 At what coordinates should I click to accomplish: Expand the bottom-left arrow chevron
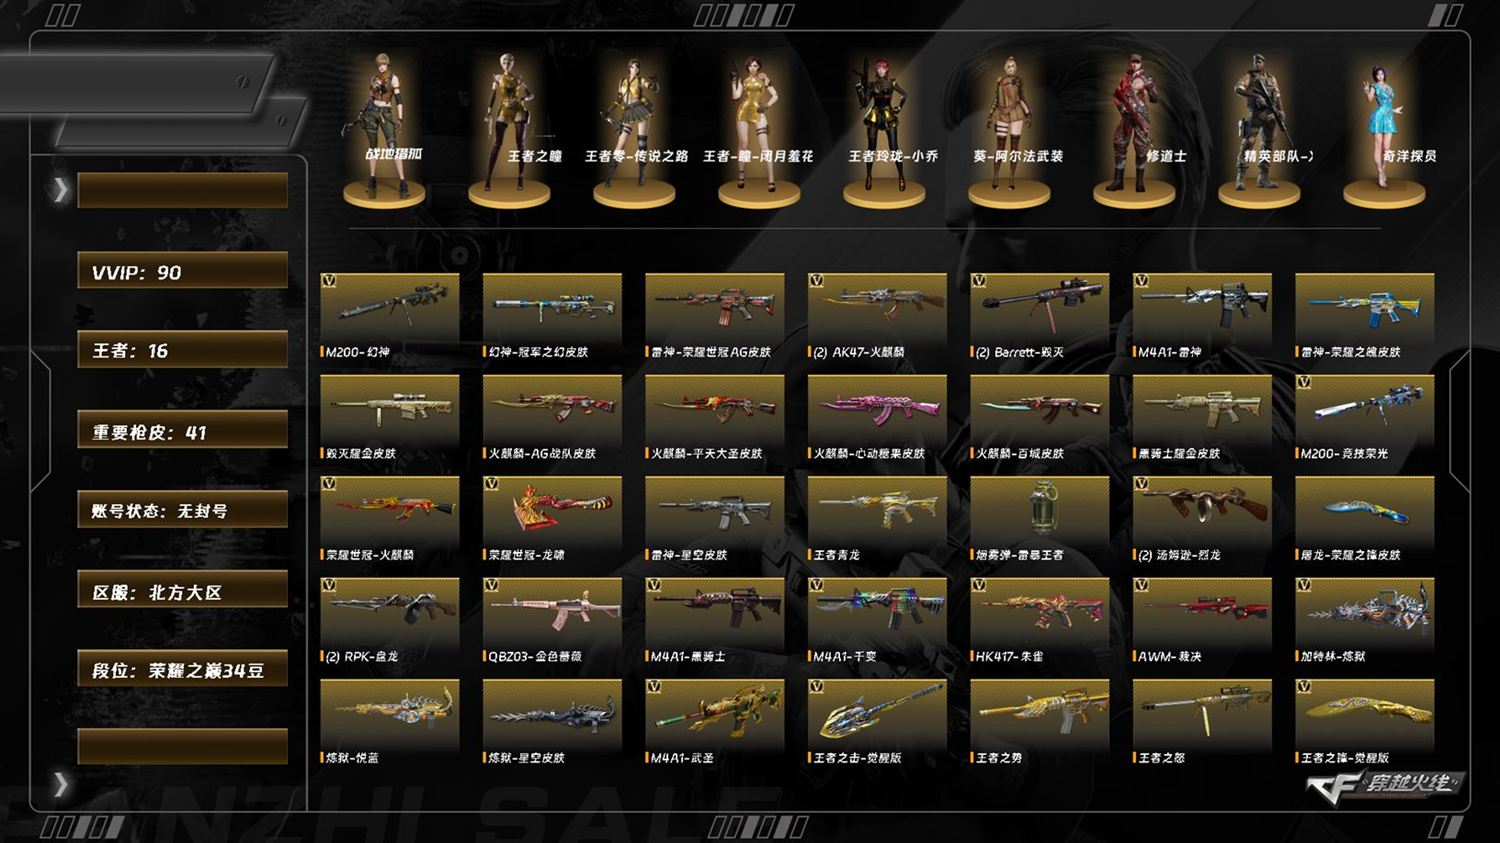[61, 784]
